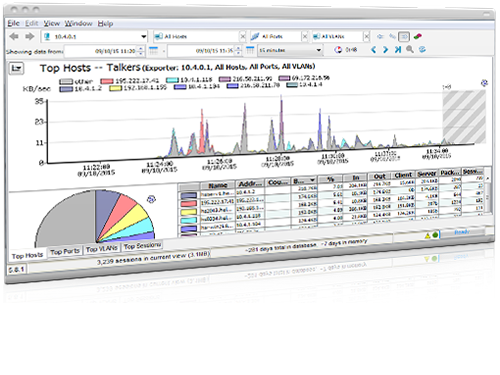Go to previous time period arrow
This screenshot has height=375, width=500.
373,50
